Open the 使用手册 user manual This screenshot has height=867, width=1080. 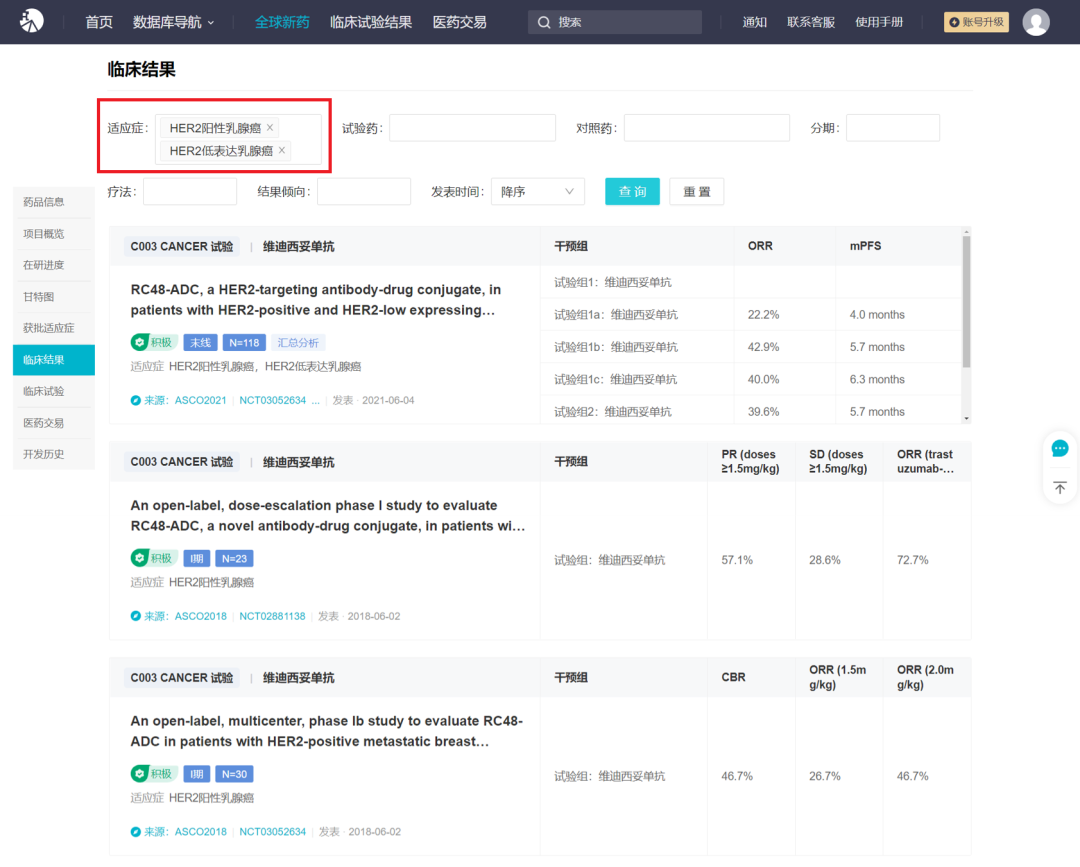[879, 22]
